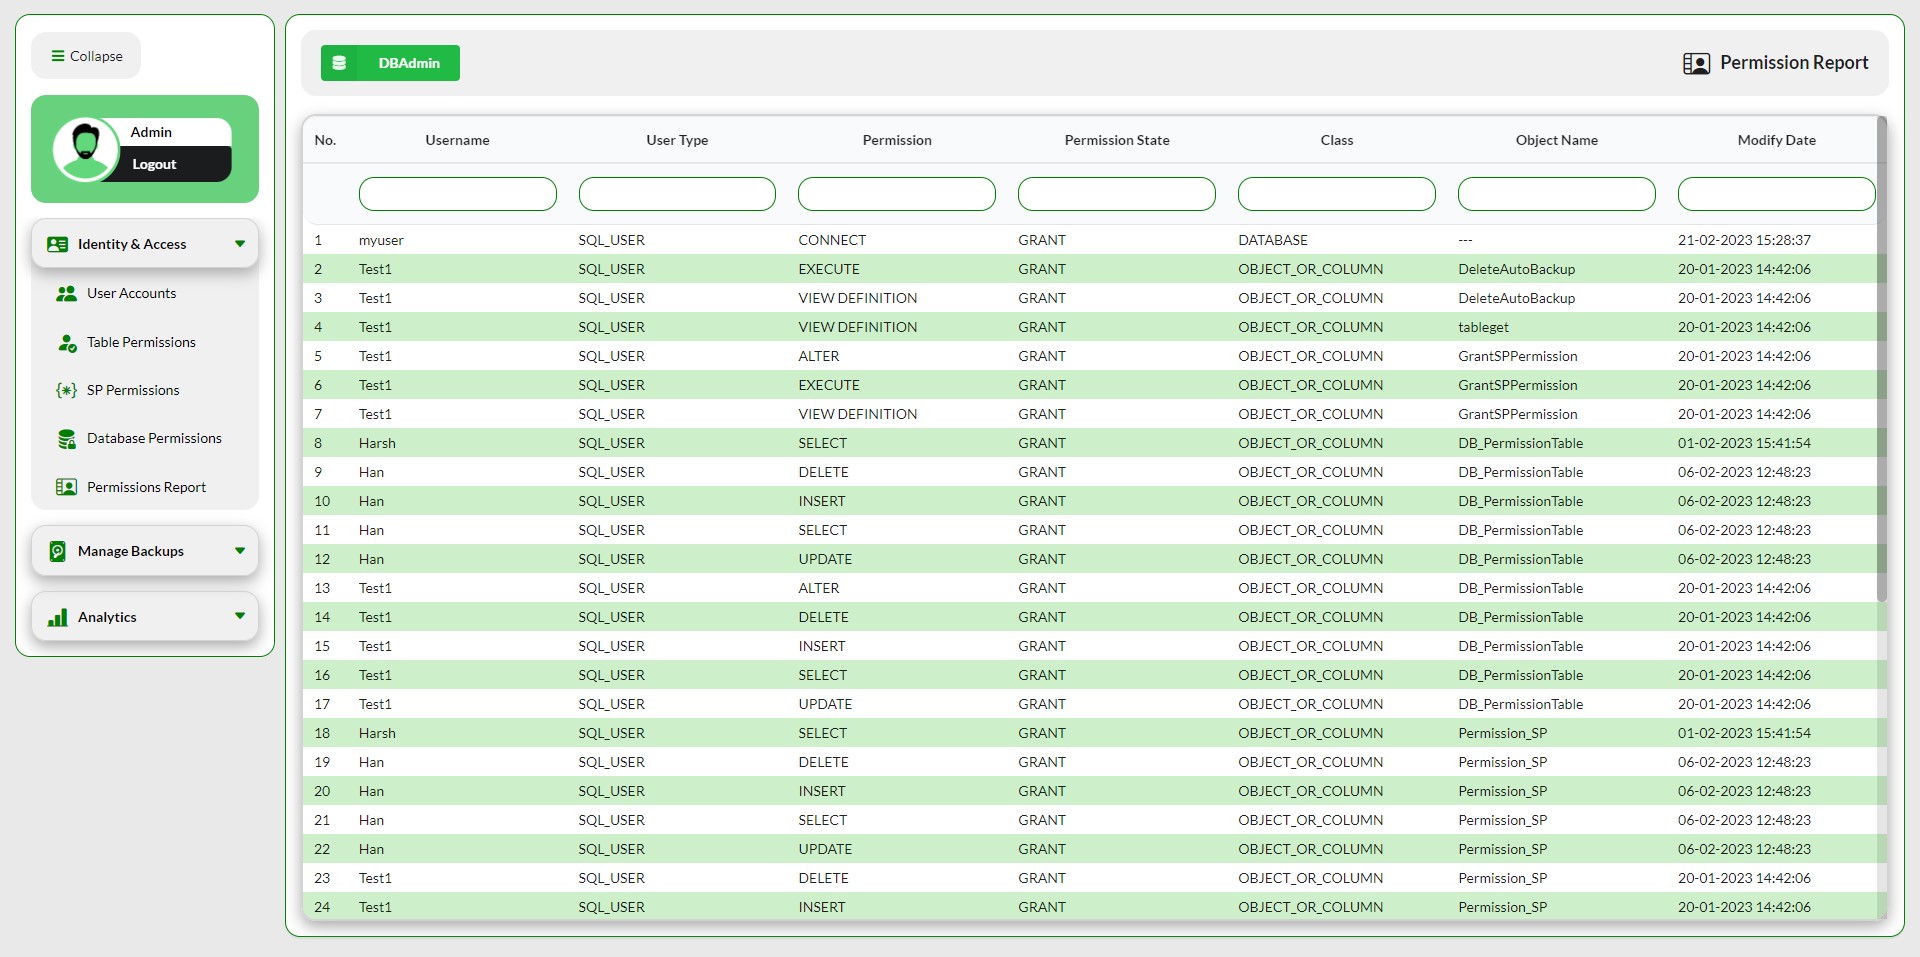Focus the Permission filter field
Image resolution: width=1920 pixels, height=957 pixels.
click(897, 194)
